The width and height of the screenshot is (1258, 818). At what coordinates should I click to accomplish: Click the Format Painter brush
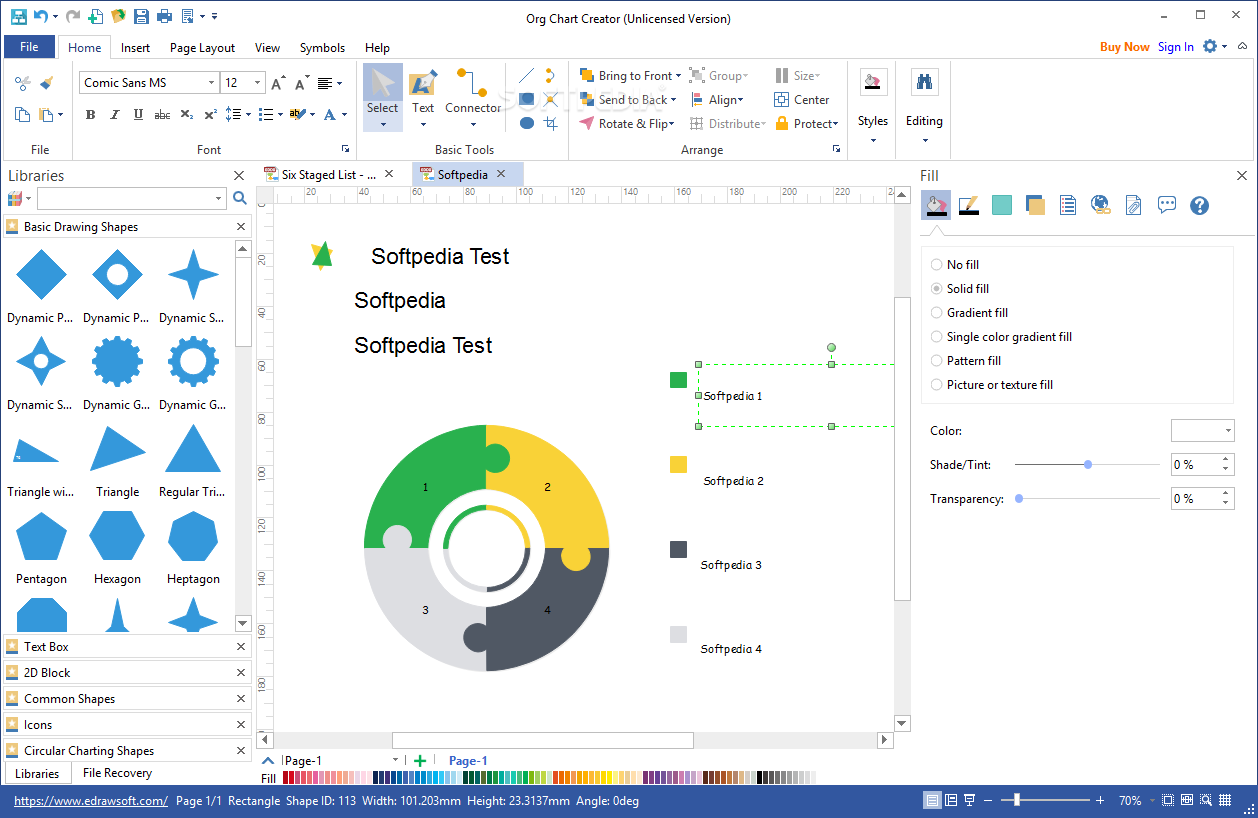[46, 83]
